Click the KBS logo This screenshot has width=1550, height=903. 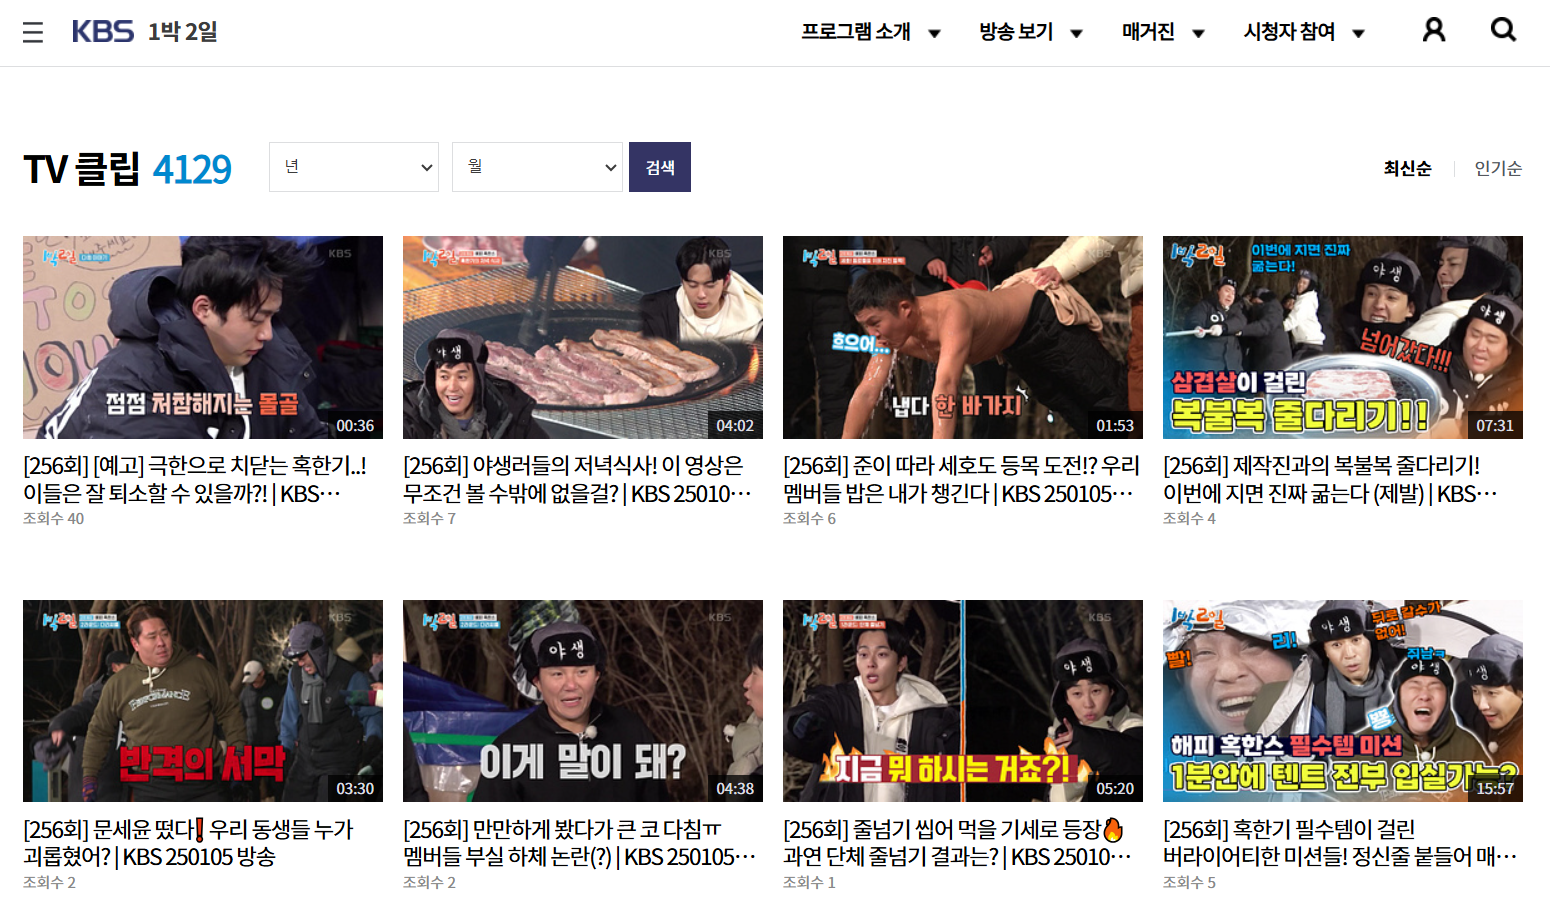click(103, 30)
